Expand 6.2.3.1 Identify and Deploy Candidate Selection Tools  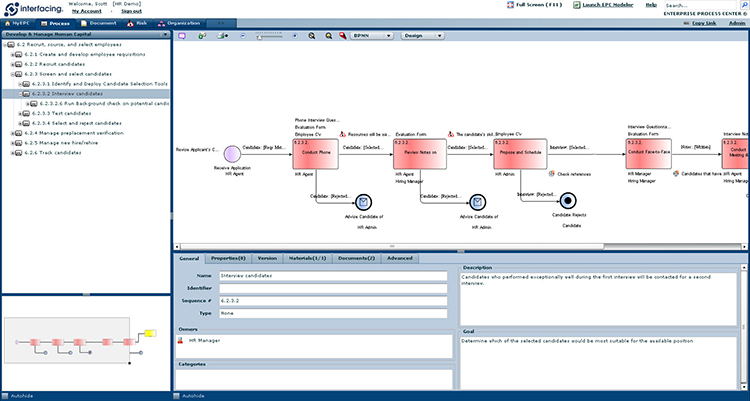pyautogui.click(x=21, y=84)
